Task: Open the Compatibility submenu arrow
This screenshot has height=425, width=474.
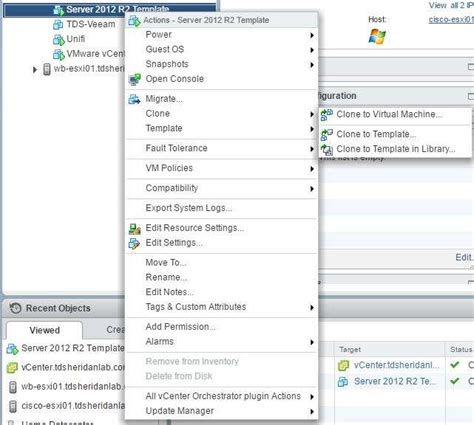Action: pyautogui.click(x=312, y=189)
